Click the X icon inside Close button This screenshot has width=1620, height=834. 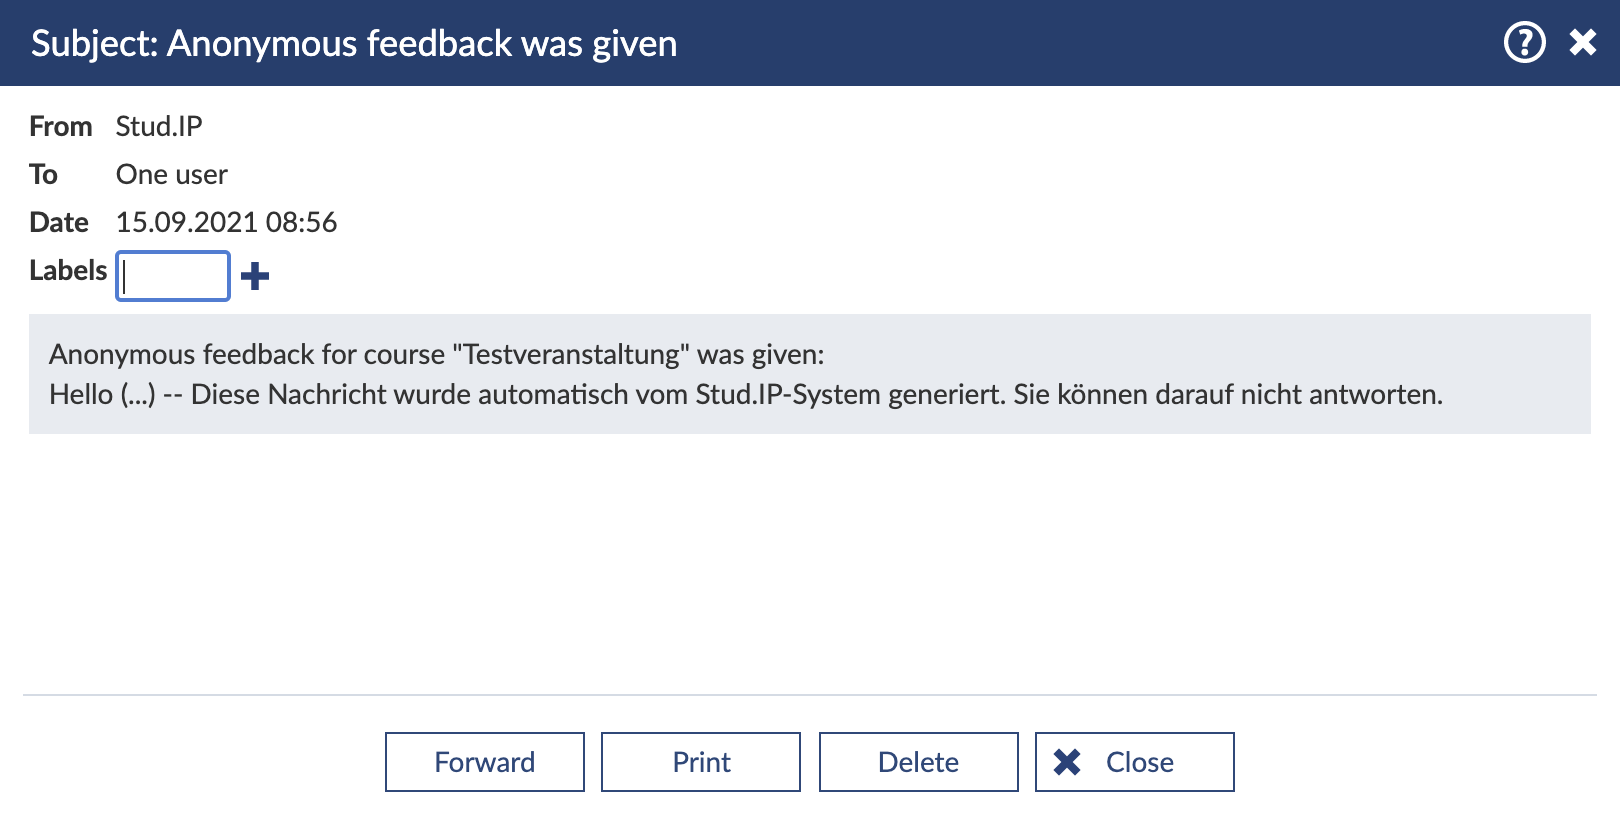tap(1067, 762)
